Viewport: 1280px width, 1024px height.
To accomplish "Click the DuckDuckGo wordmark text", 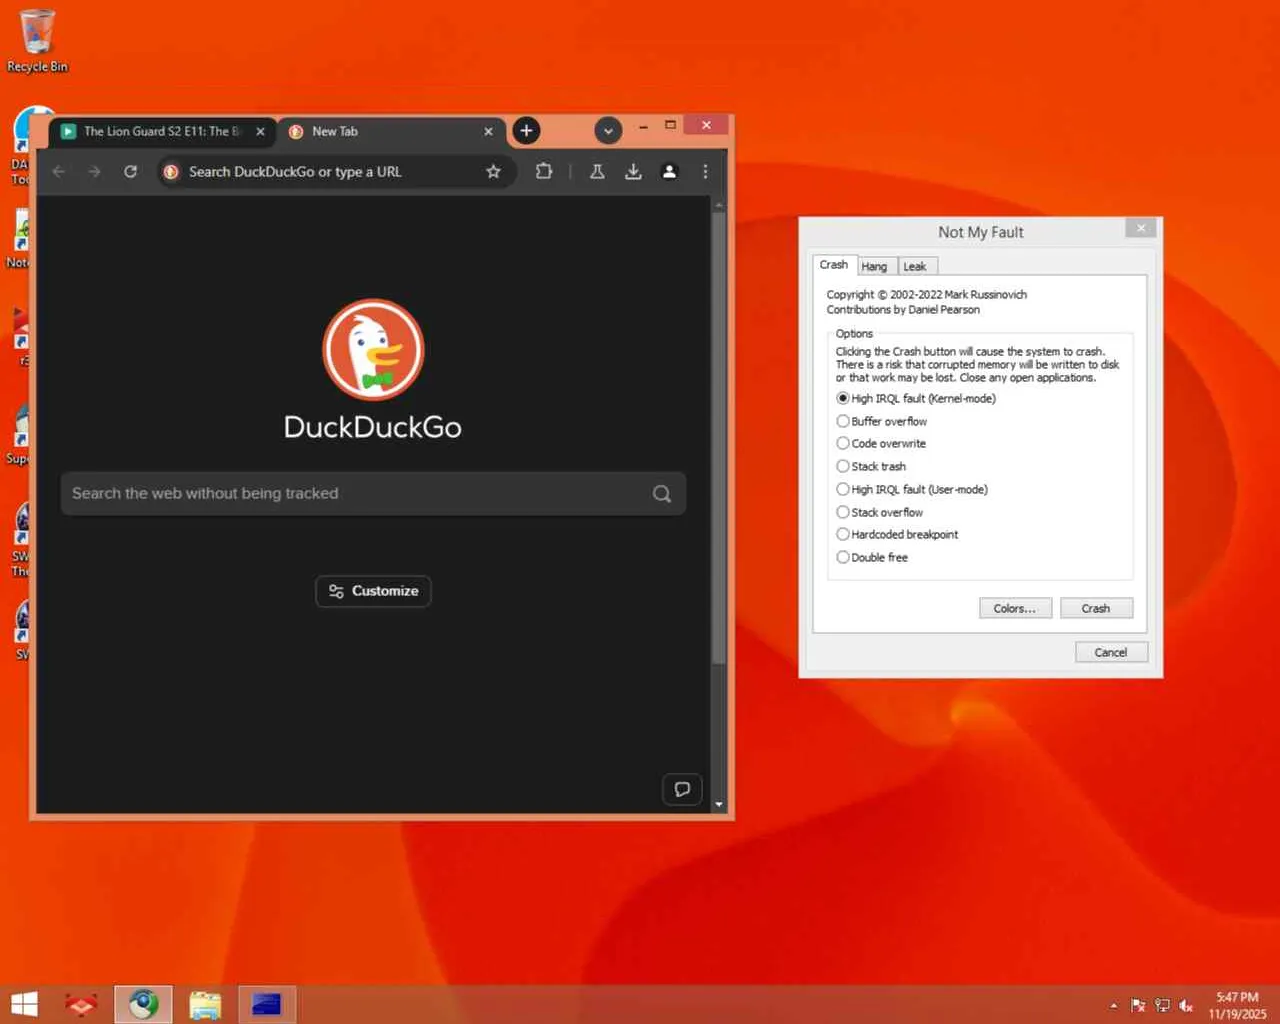I will coord(373,427).
